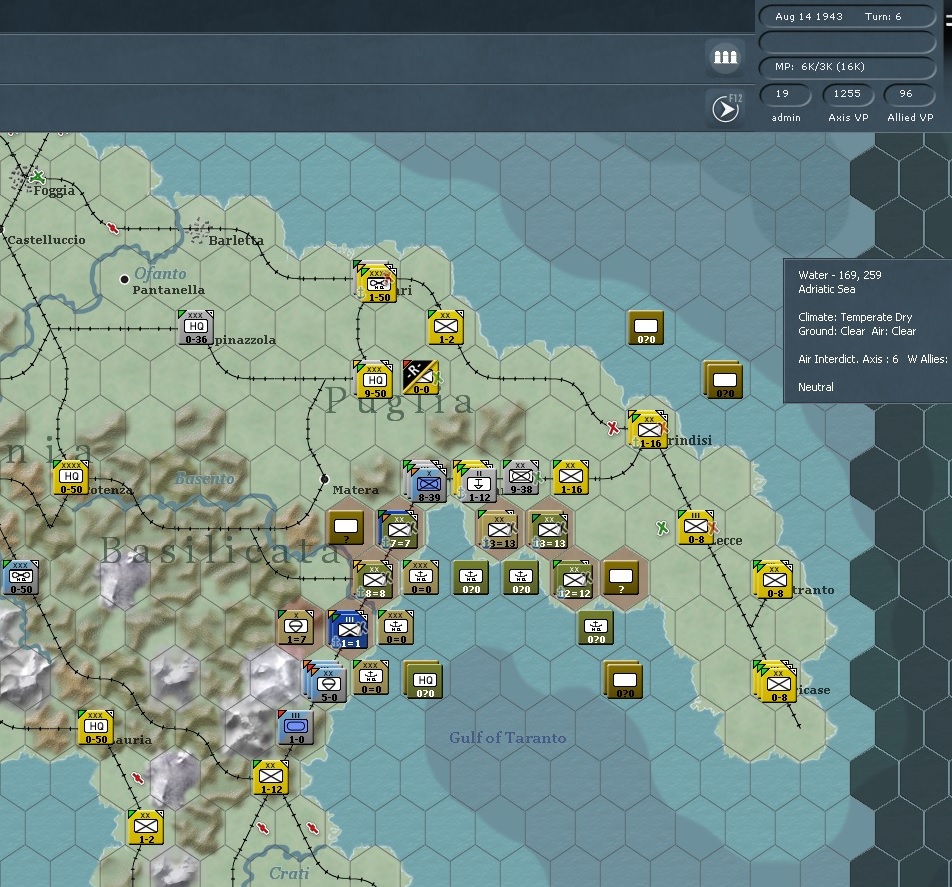Select the 5-0 stacked unit counter
This screenshot has width=952, height=887.
(326, 682)
